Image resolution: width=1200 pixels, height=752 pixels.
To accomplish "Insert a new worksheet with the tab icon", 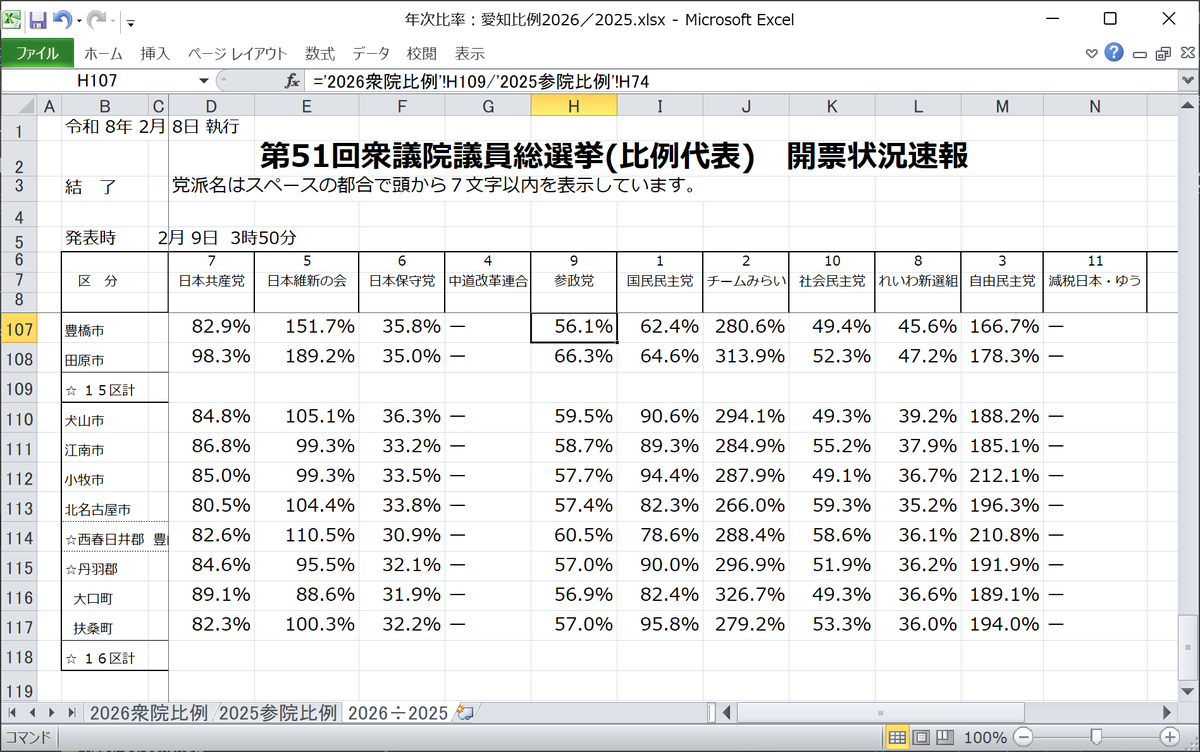I will 463,712.
